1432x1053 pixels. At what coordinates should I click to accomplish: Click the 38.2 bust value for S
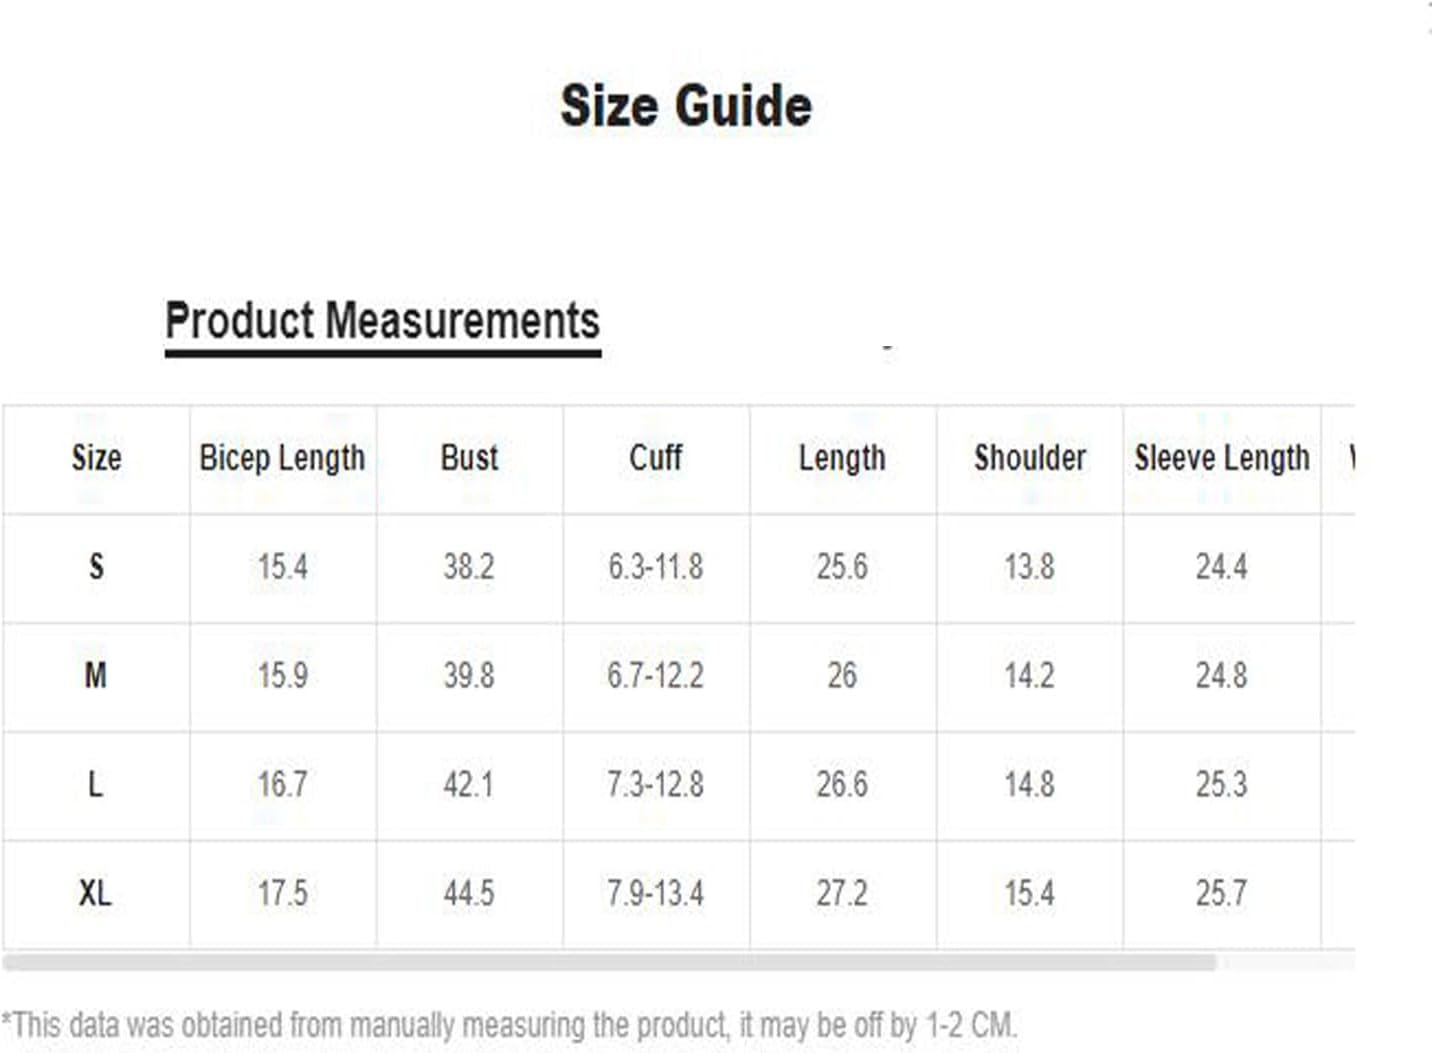coord(469,567)
